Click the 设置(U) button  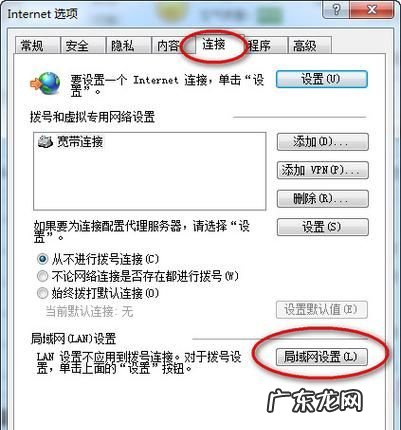(x=322, y=79)
